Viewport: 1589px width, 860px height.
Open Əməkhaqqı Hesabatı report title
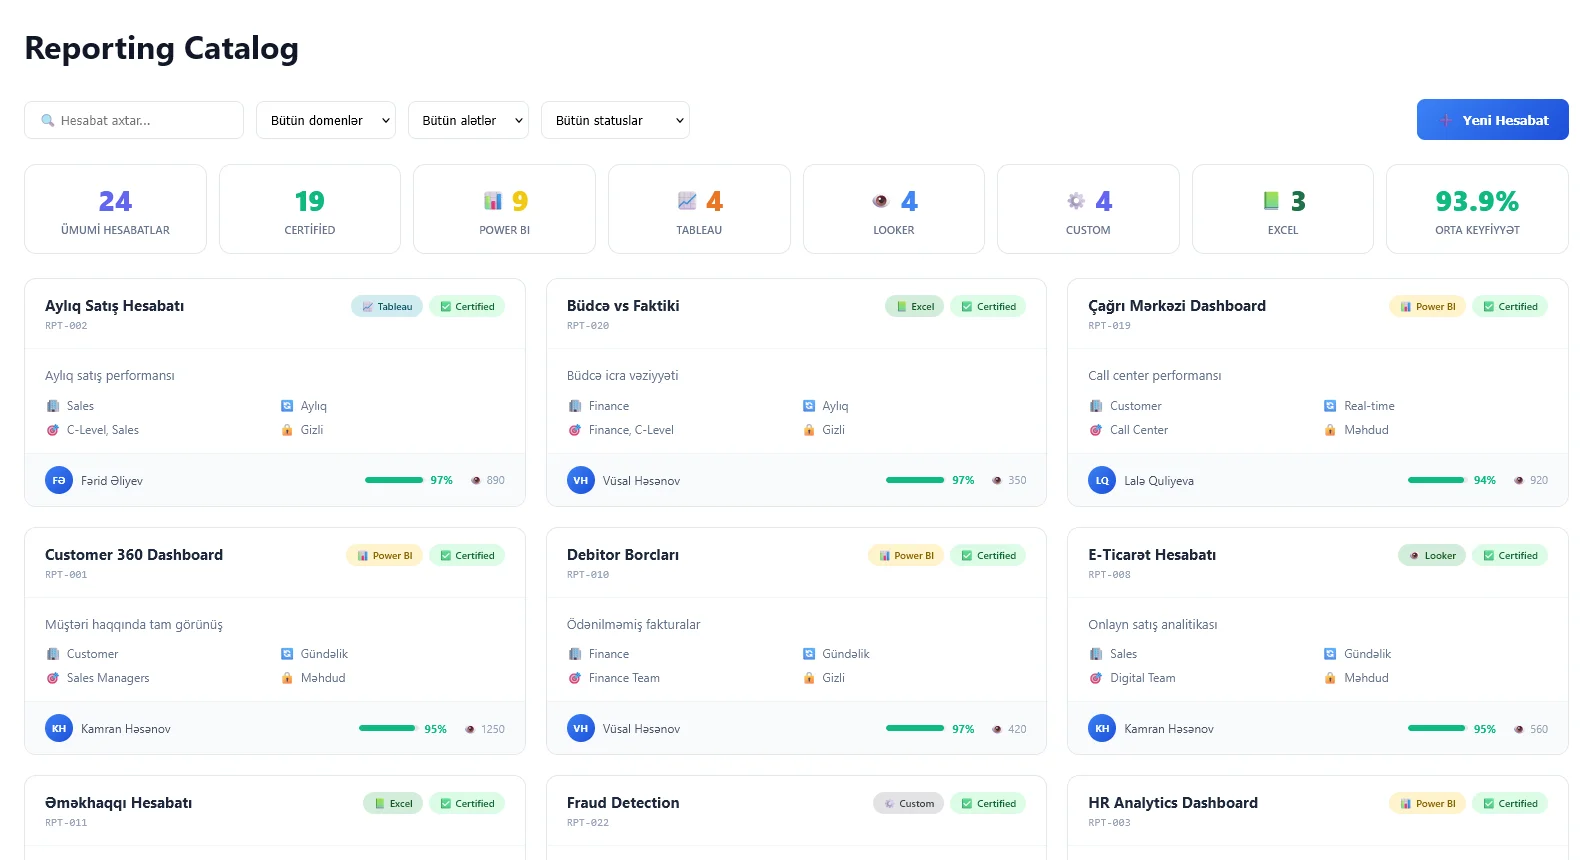tap(118, 803)
